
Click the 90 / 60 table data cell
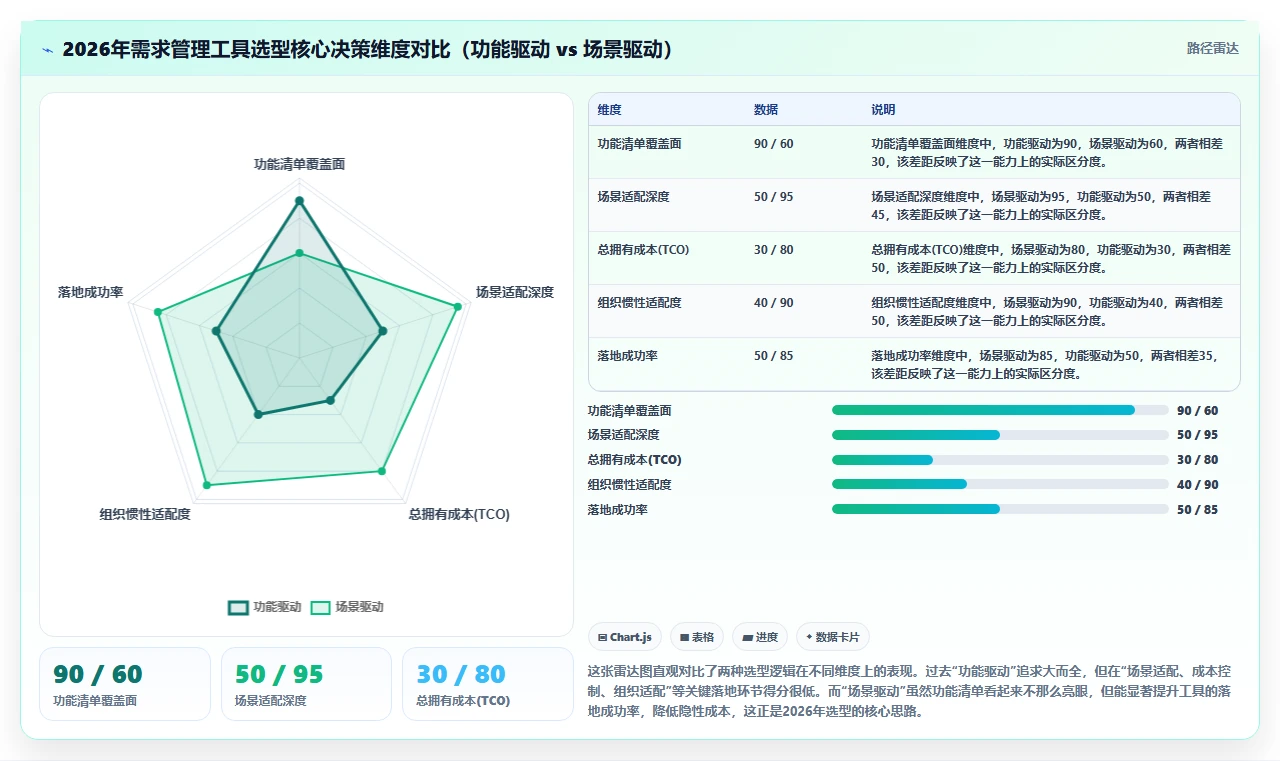click(x=774, y=144)
